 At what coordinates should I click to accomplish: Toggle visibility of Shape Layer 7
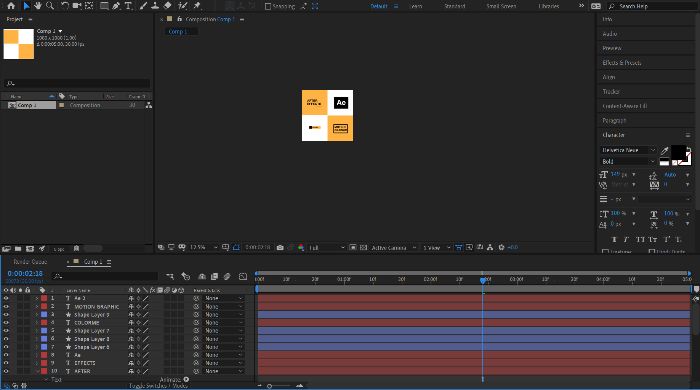click(x=6, y=331)
